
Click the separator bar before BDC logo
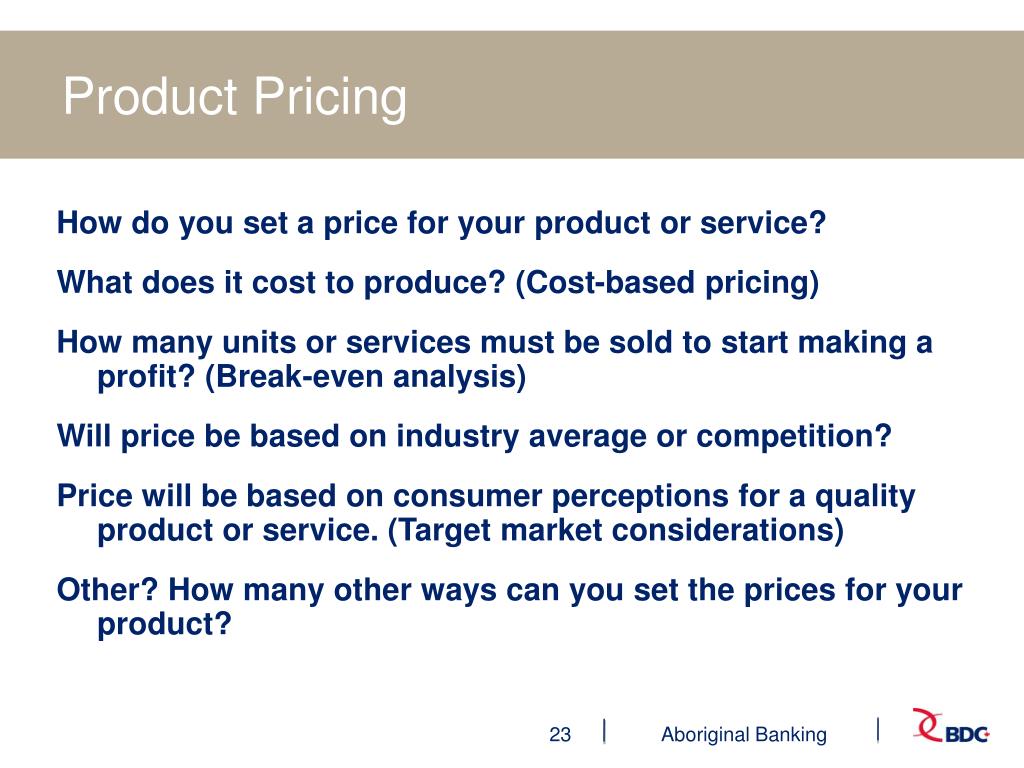[x=878, y=730]
